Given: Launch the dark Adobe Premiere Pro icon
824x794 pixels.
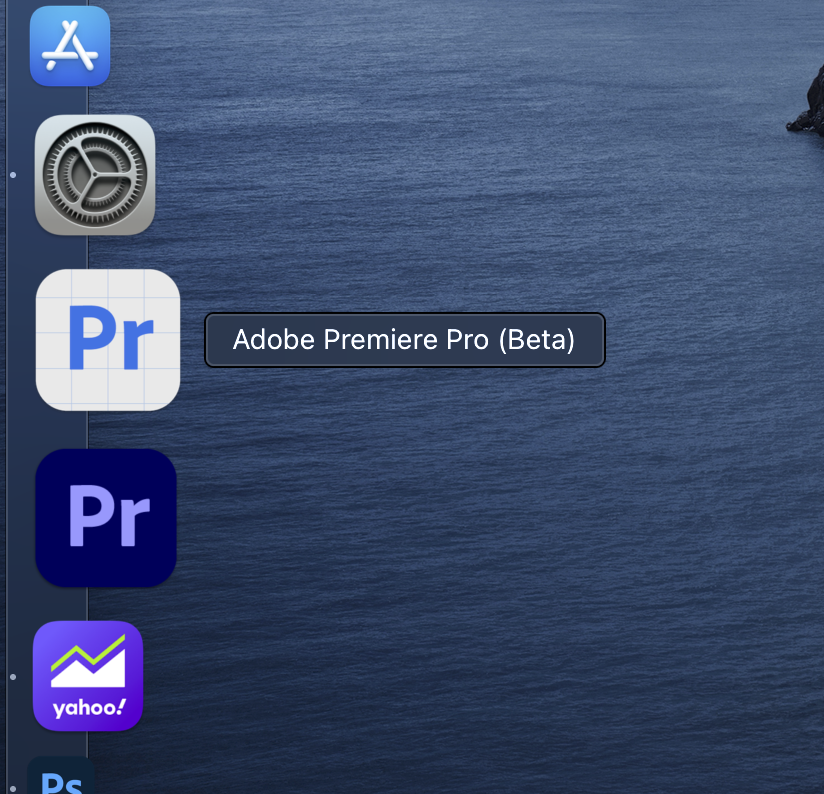Looking at the screenshot, I should tap(106, 518).
